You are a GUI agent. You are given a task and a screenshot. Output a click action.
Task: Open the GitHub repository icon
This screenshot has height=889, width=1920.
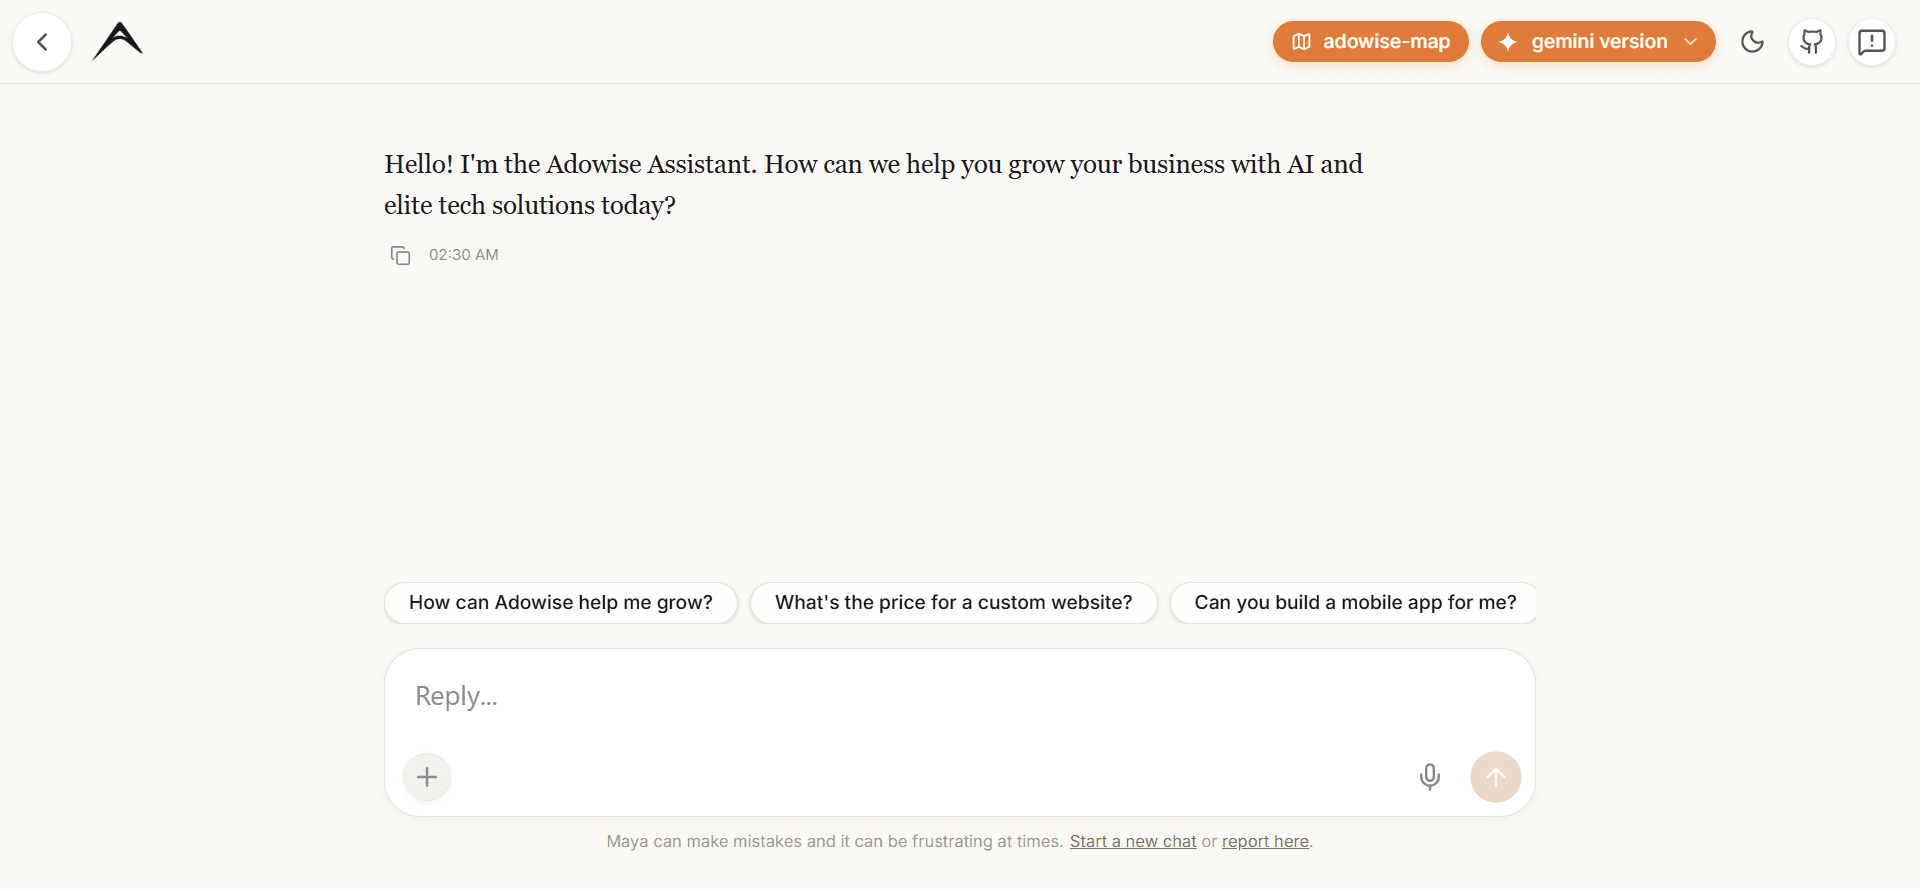click(1812, 42)
